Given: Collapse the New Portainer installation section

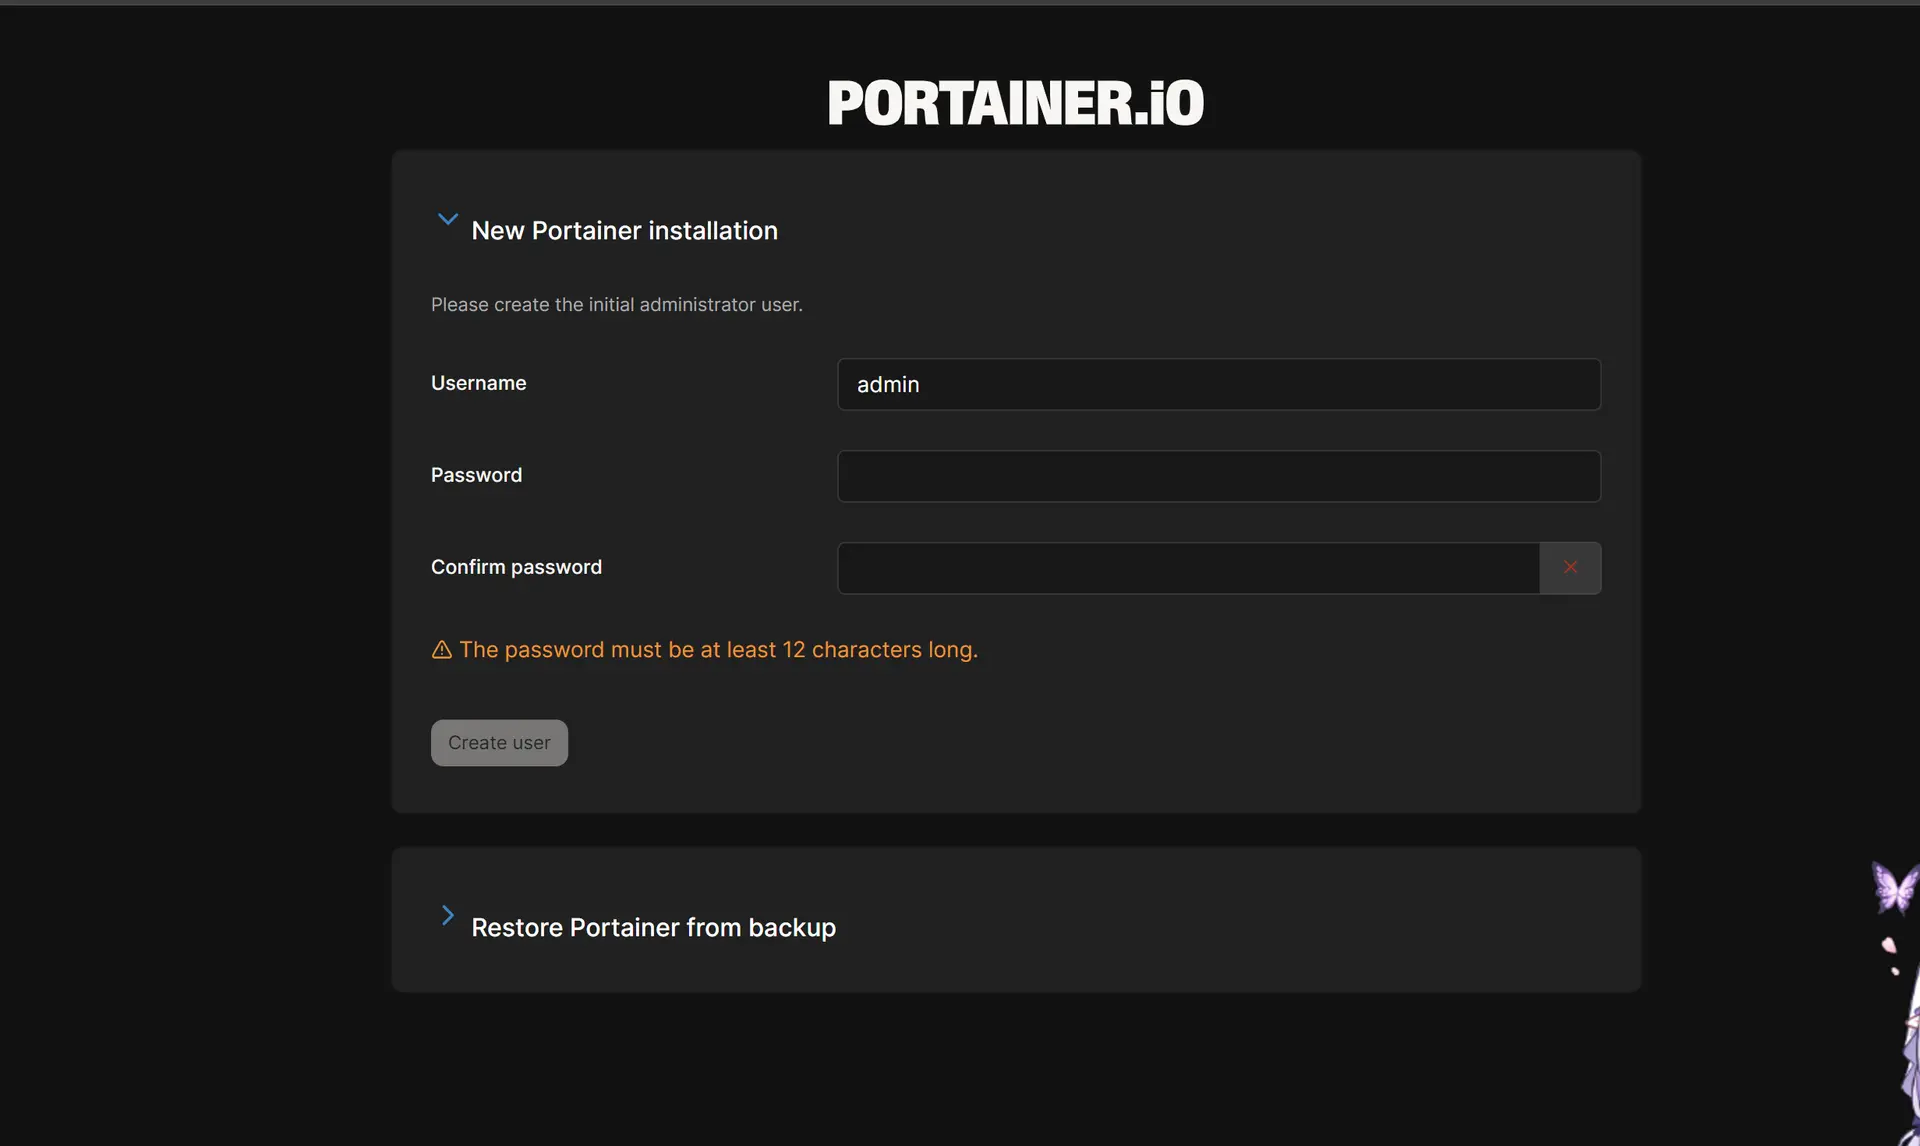Looking at the screenshot, I should [x=447, y=219].
